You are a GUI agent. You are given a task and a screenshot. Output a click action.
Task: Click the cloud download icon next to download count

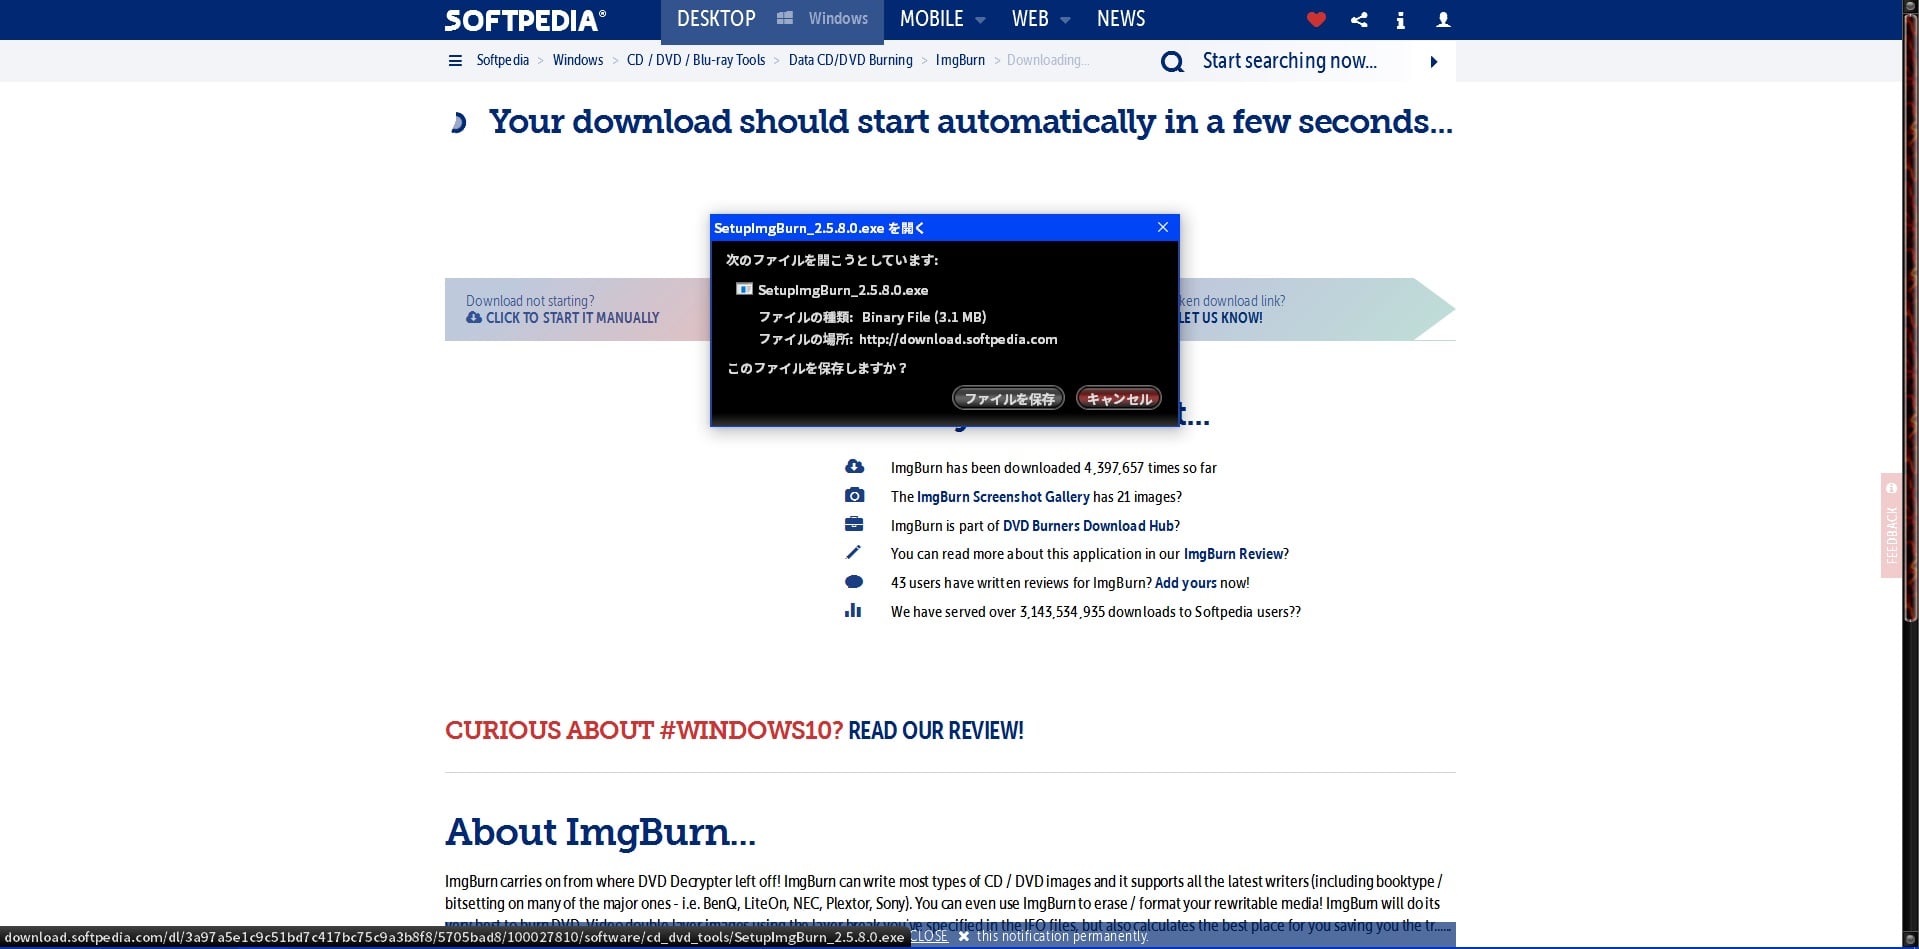pos(854,466)
